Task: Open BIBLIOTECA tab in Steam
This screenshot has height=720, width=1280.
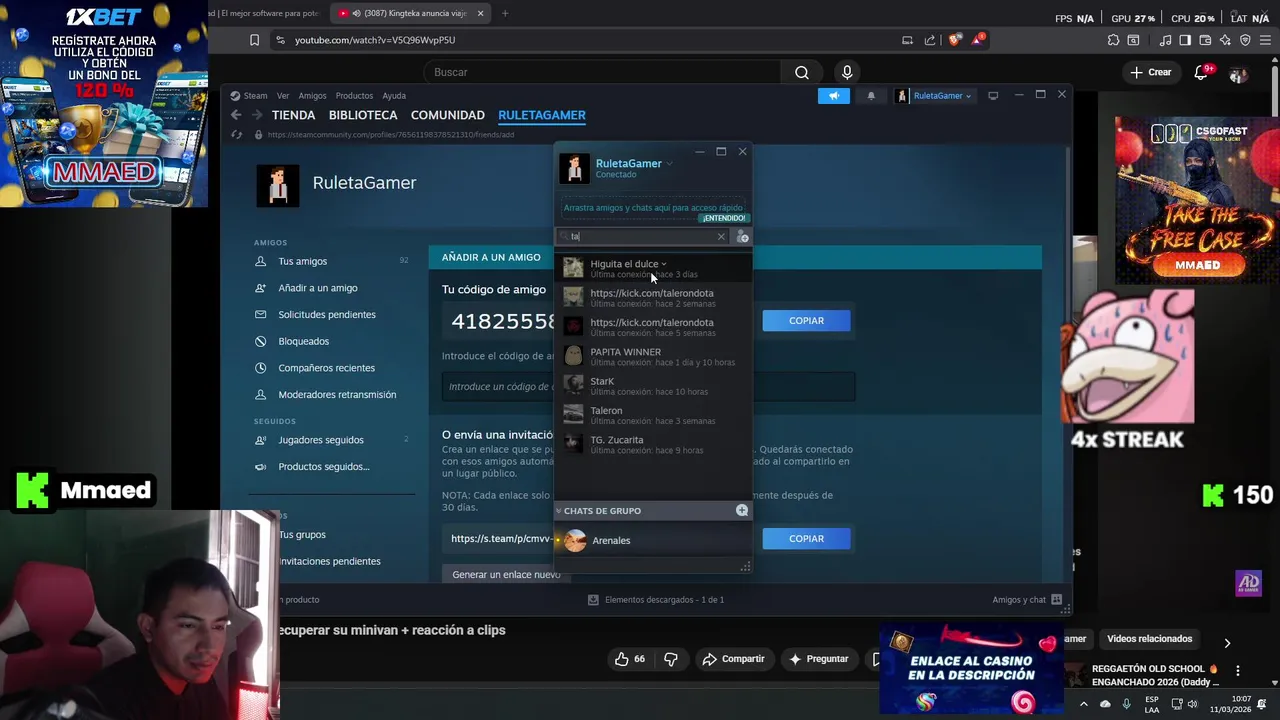Action: point(363,115)
